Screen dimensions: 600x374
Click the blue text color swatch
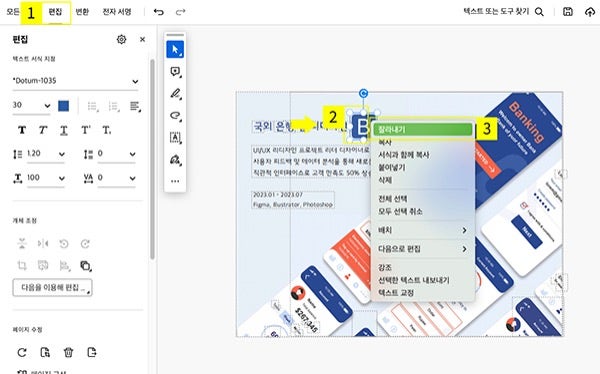64,106
